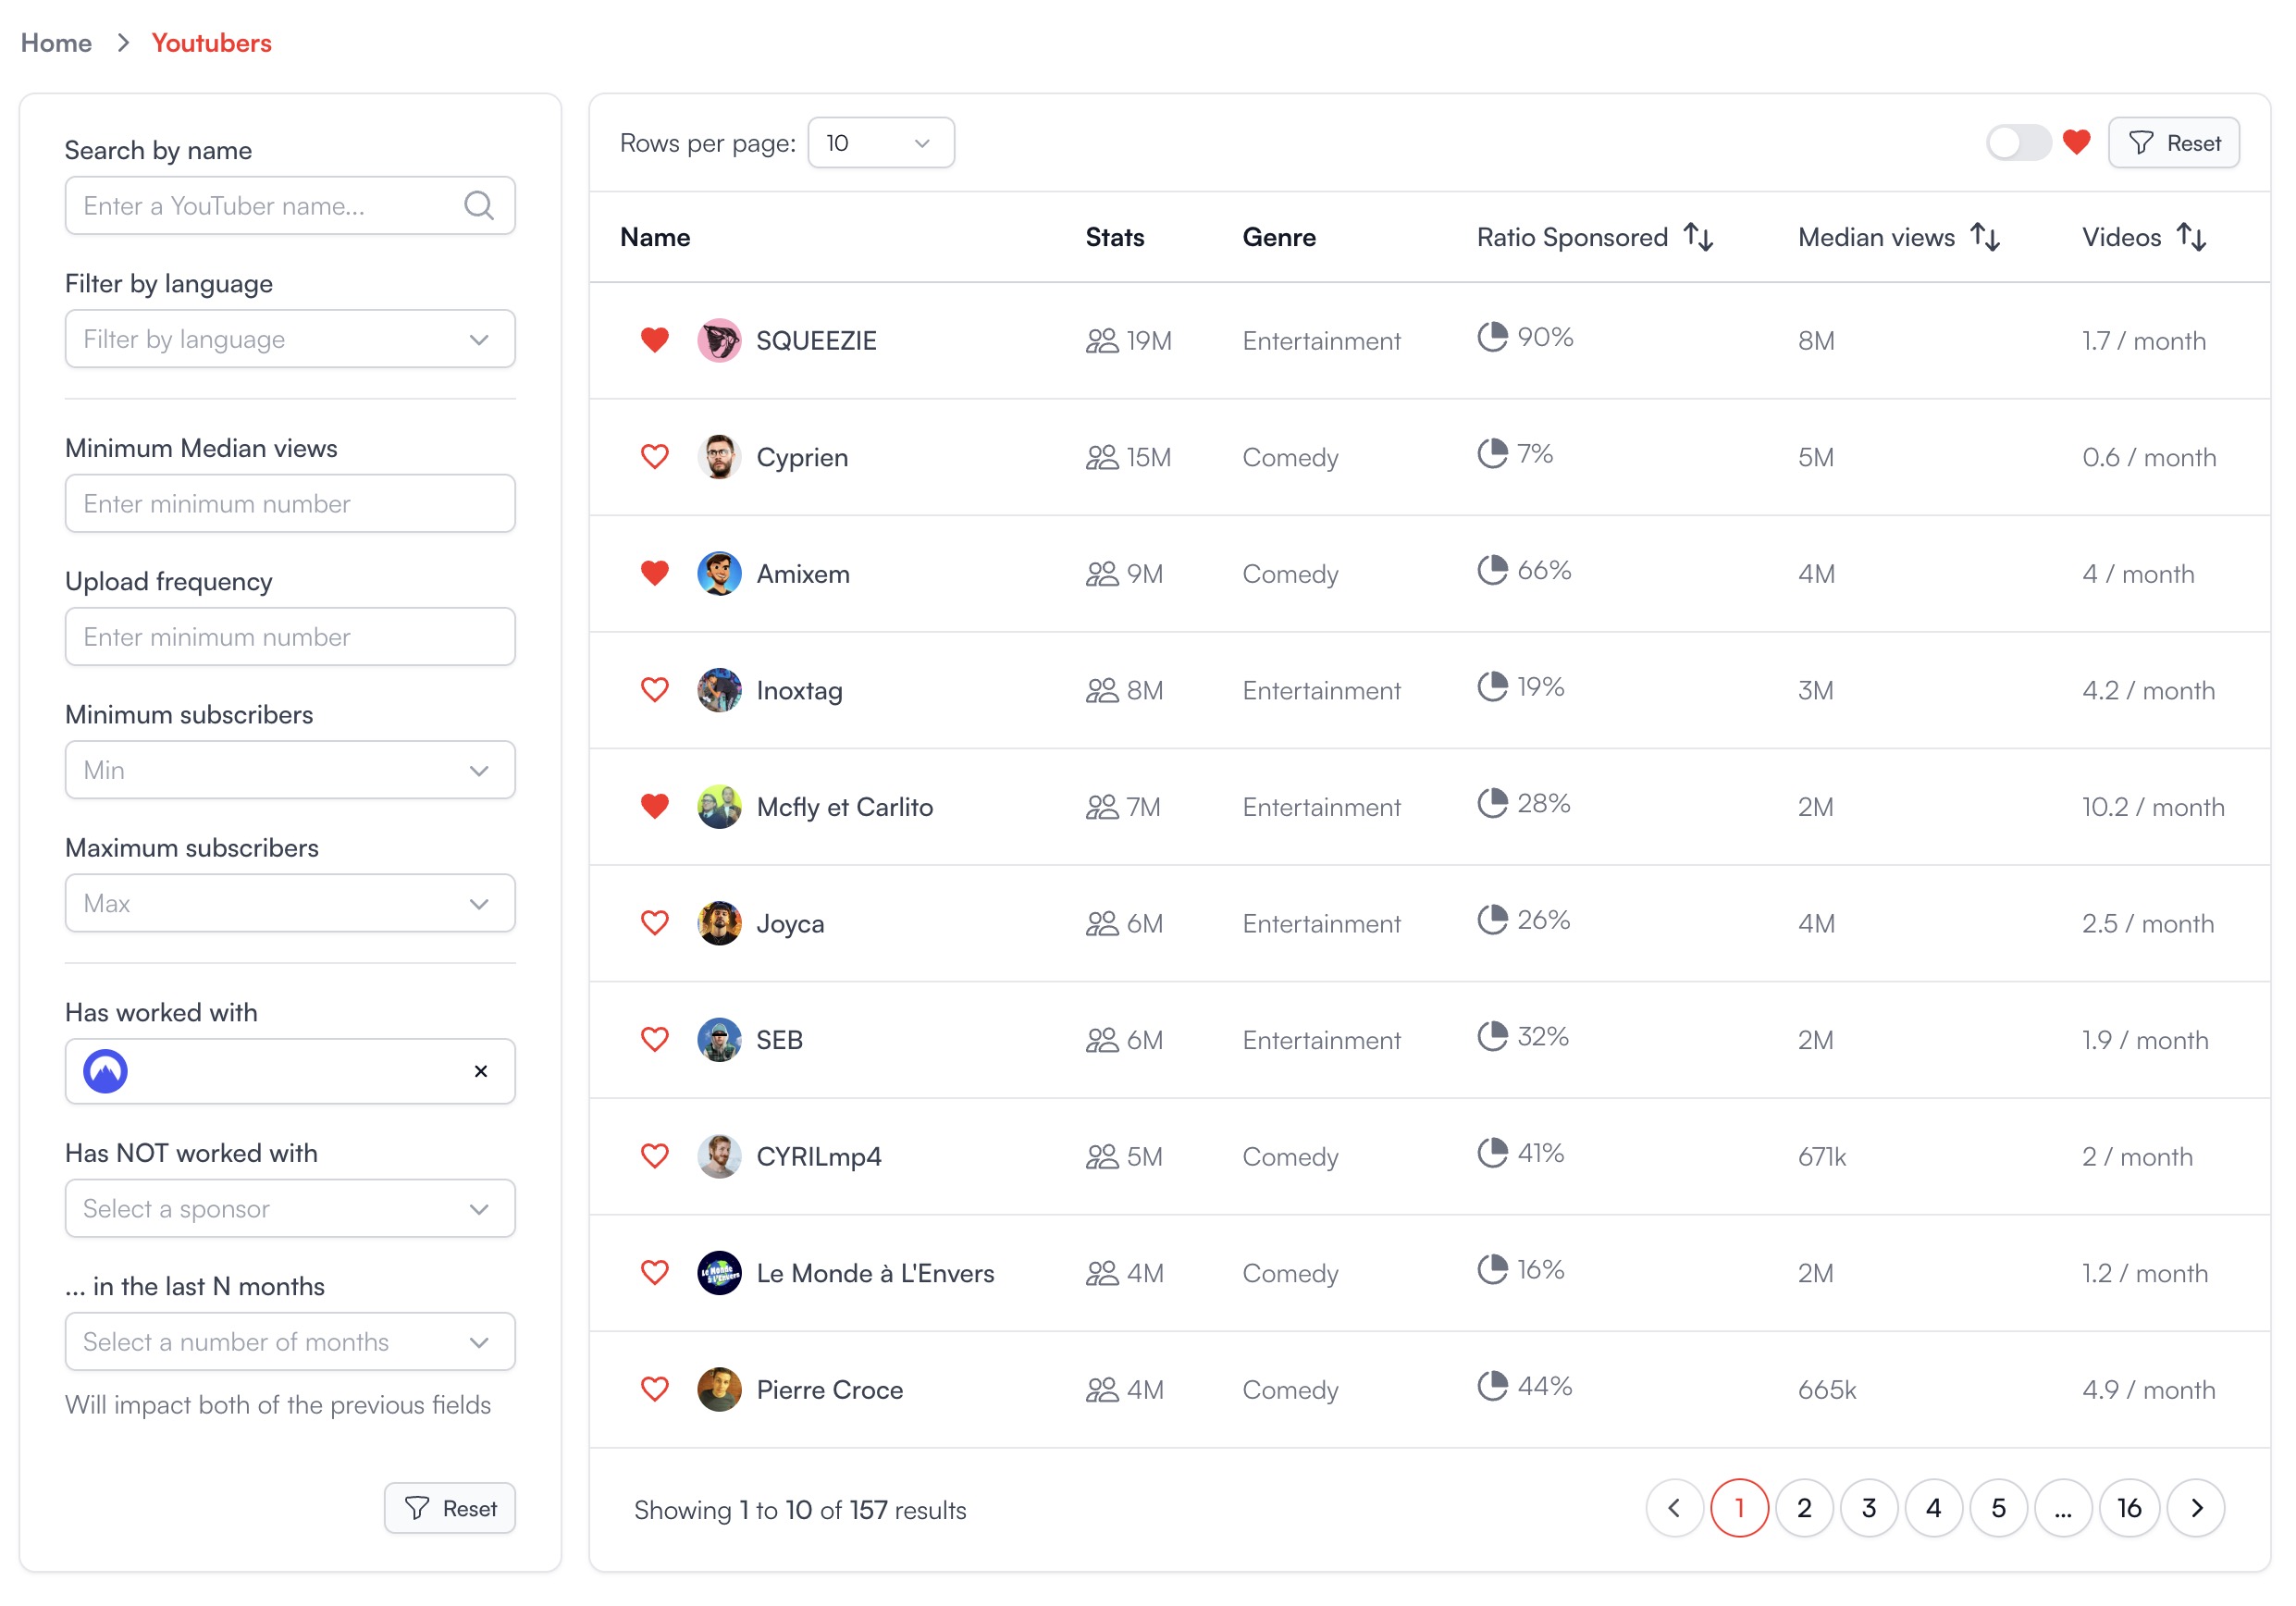Open the Pierre Croce name

pyautogui.click(x=829, y=1389)
